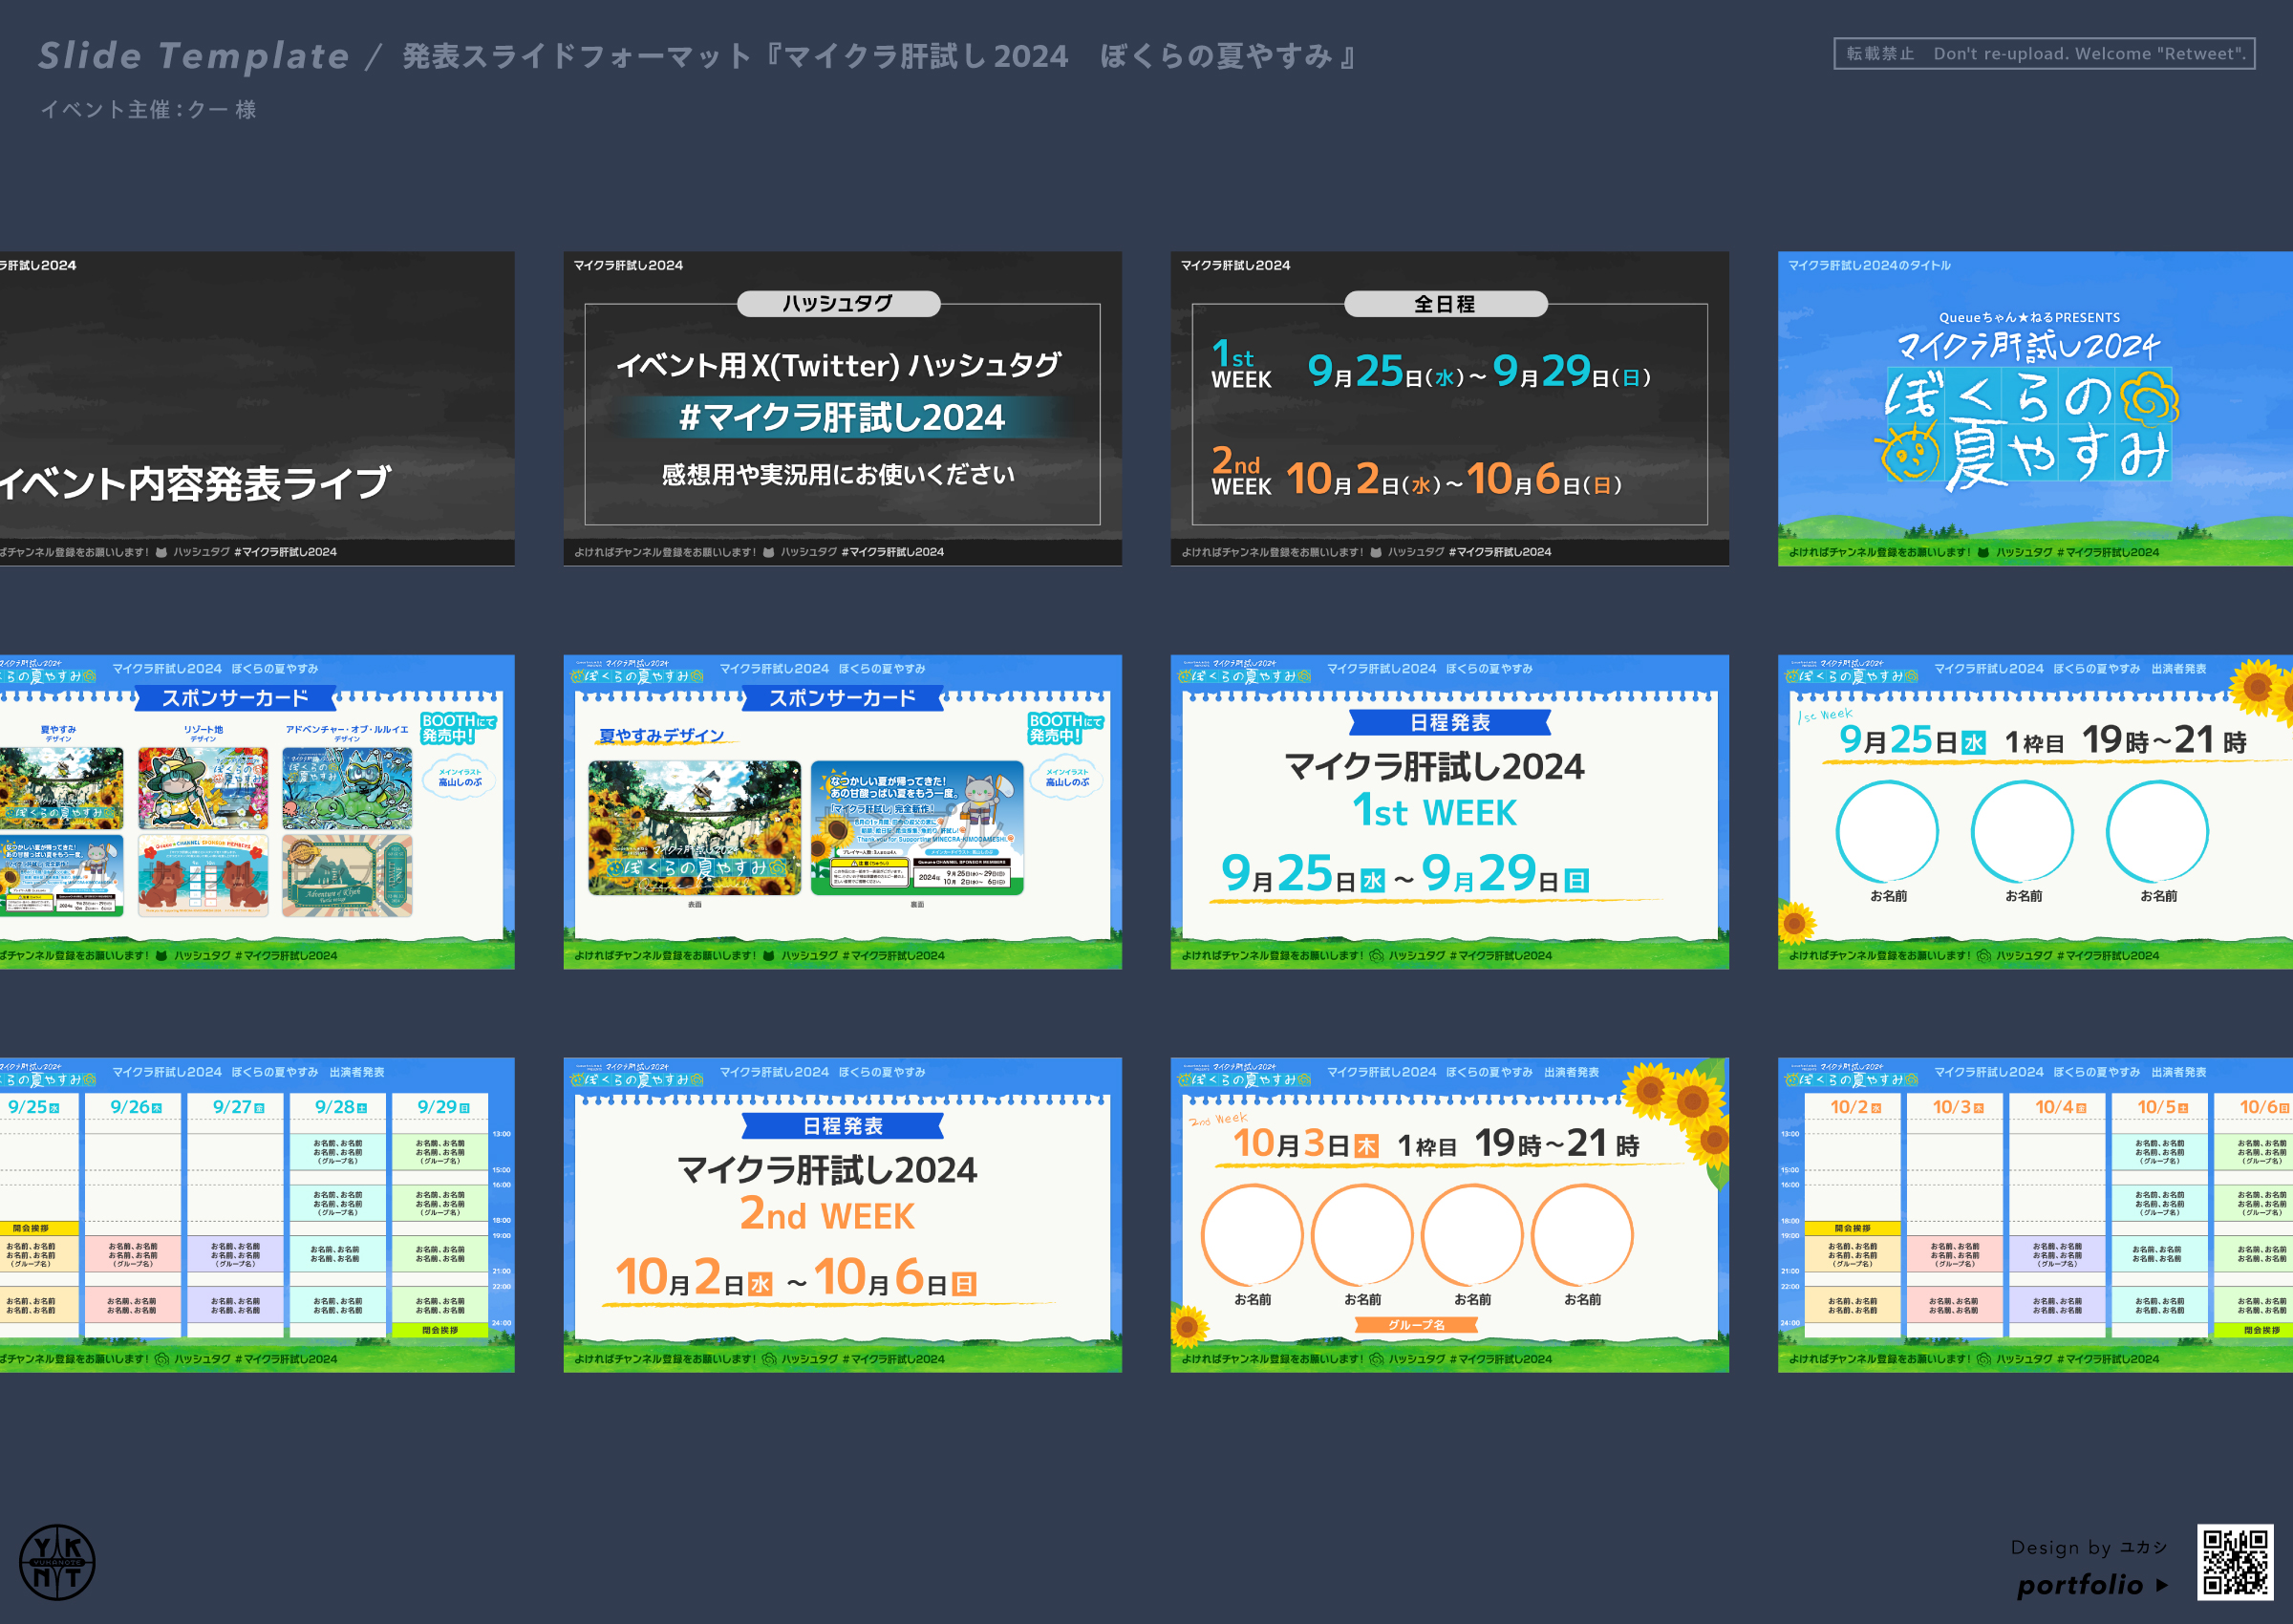Click the ハッシュタグ pill header label
2293x1624 pixels.
(838, 303)
